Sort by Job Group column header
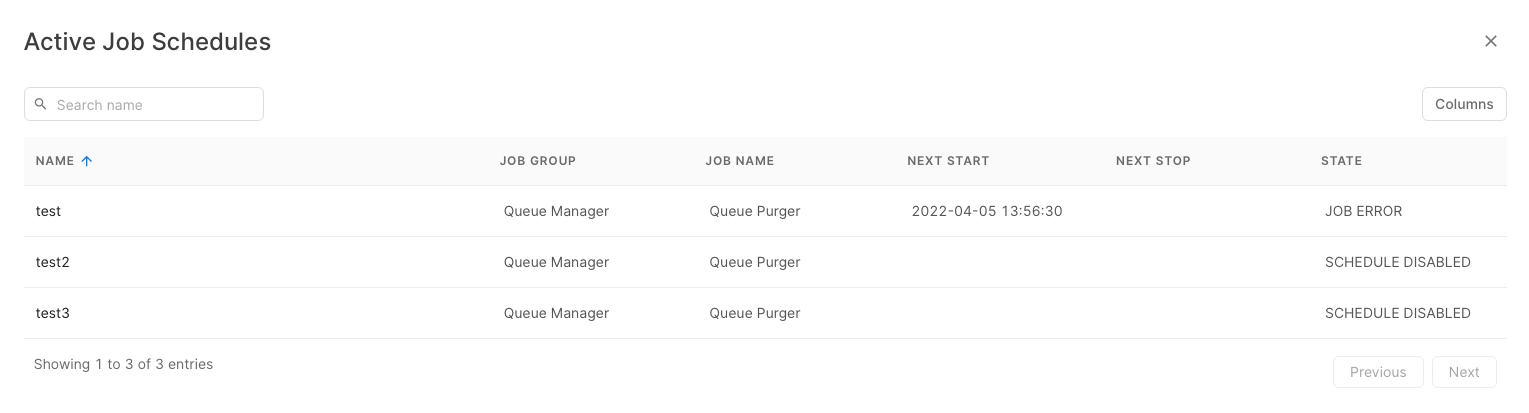 [538, 161]
